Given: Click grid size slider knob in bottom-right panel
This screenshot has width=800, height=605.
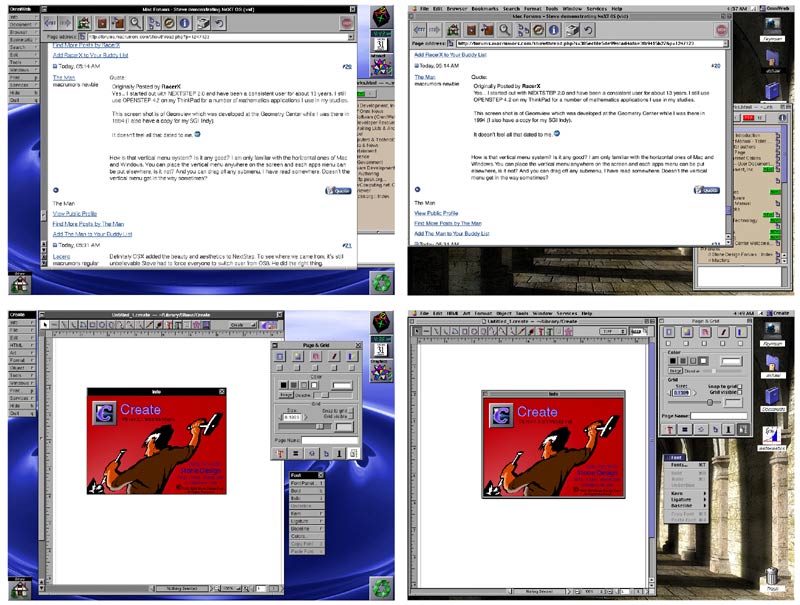Looking at the screenshot, I should [710, 402].
